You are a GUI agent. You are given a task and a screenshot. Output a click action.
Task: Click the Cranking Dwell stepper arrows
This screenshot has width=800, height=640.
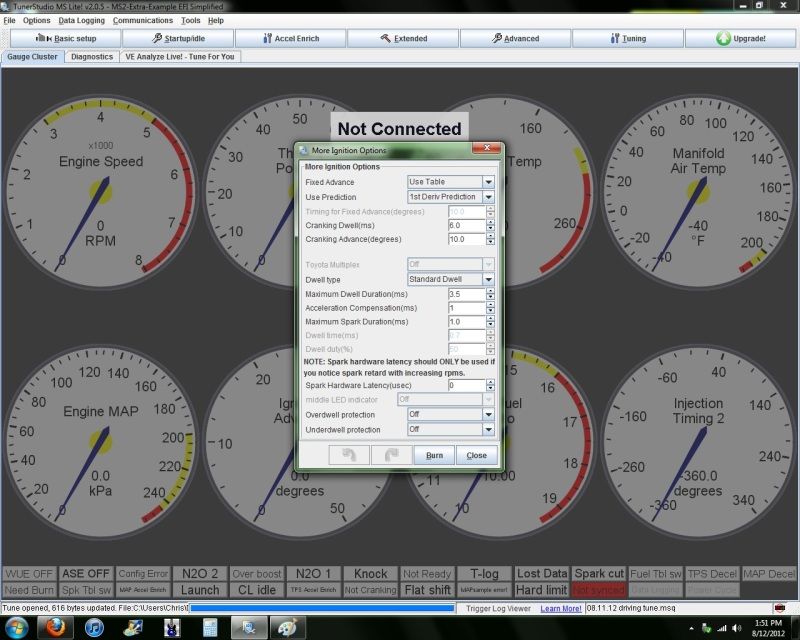490,225
